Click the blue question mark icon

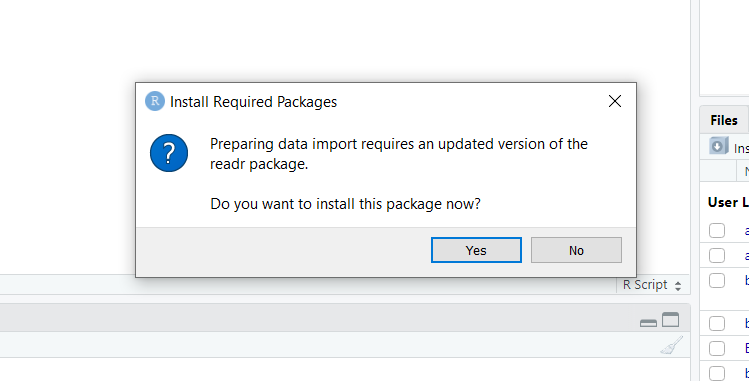[x=169, y=153]
